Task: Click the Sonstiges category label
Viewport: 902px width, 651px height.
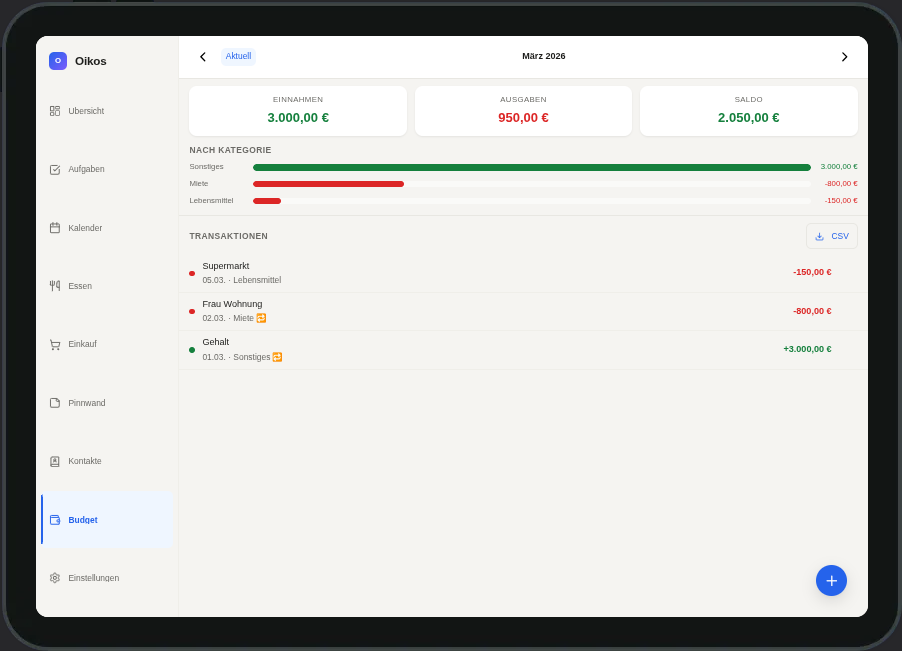Action: [207, 167]
